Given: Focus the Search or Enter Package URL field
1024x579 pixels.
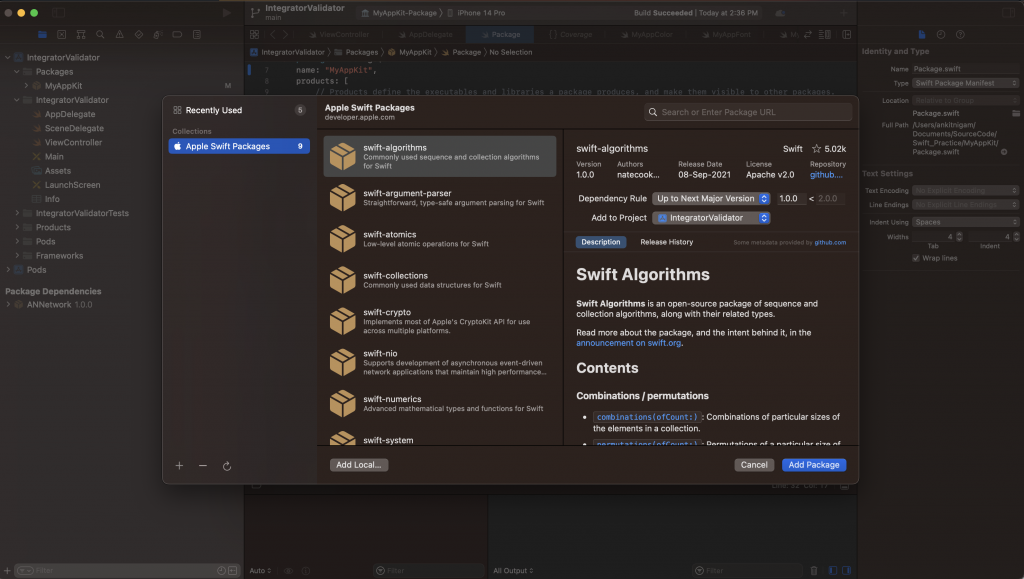Looking at the screenshot, I should tap(748, 112).
